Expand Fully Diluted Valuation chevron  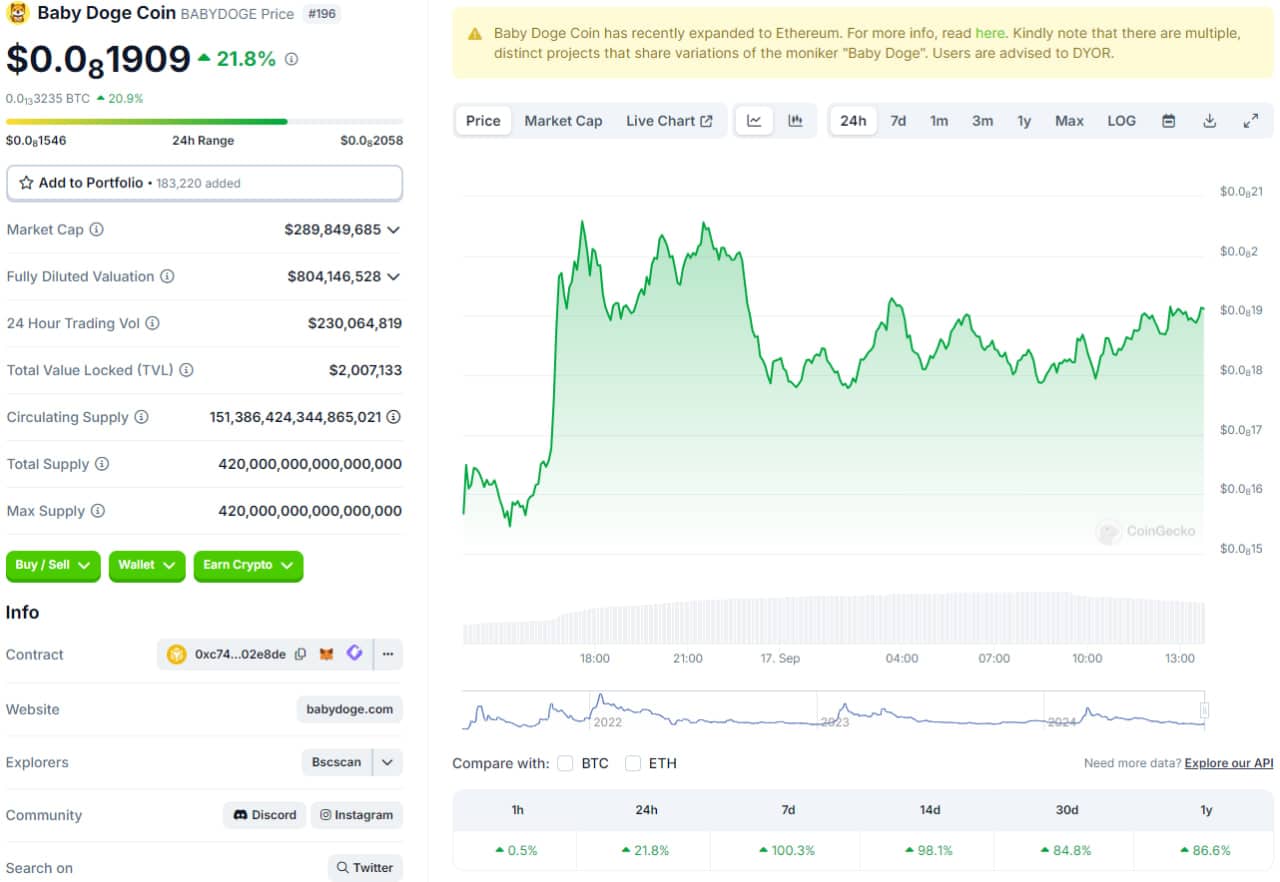(393, 277)
